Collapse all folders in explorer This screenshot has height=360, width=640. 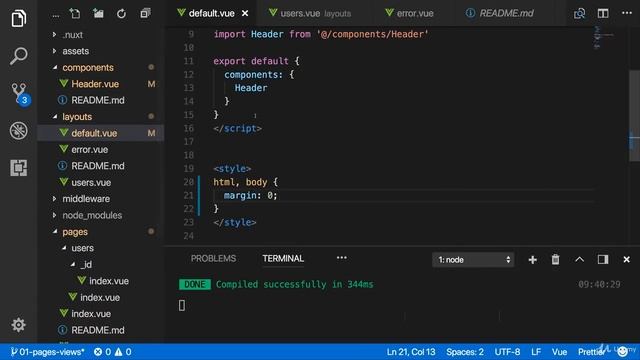point(145,13)
